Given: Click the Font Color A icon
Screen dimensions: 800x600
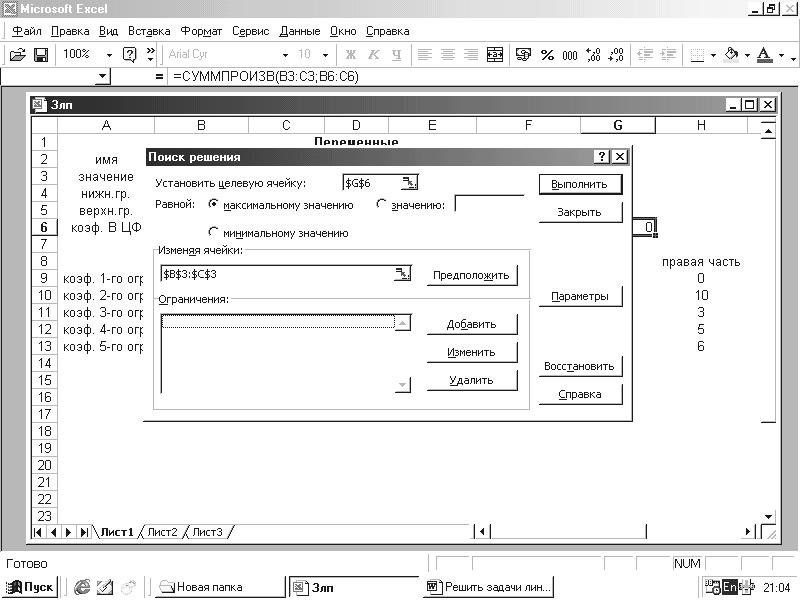Looking at the screenshot, I should tap(764, 54).
